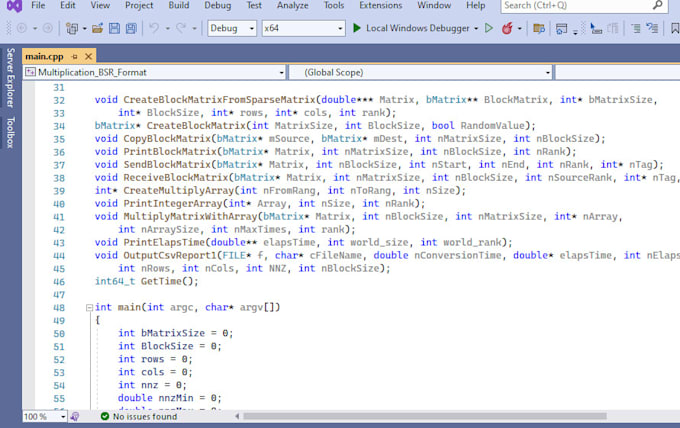Open the Toolbox side tab
Viewport: 680px width, 428px height.
point(10,132)
